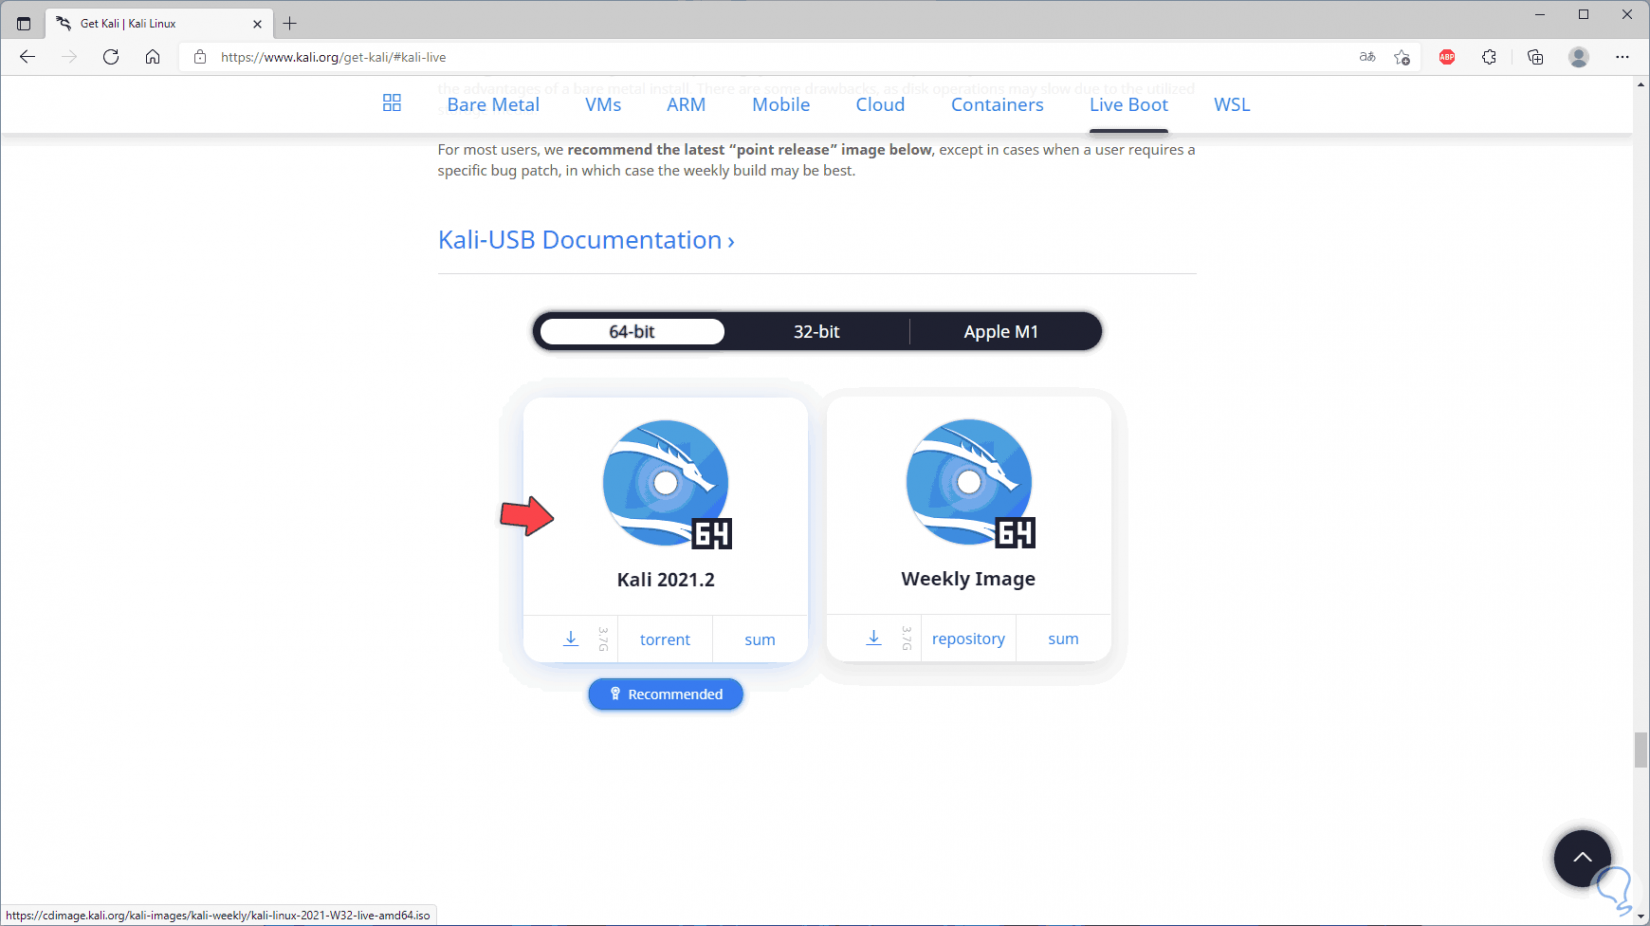The width and height of the screenshot is (1650, 926).
Task: Add this page to favorites
Action: pyautogui.click(x=1402, y=57)
